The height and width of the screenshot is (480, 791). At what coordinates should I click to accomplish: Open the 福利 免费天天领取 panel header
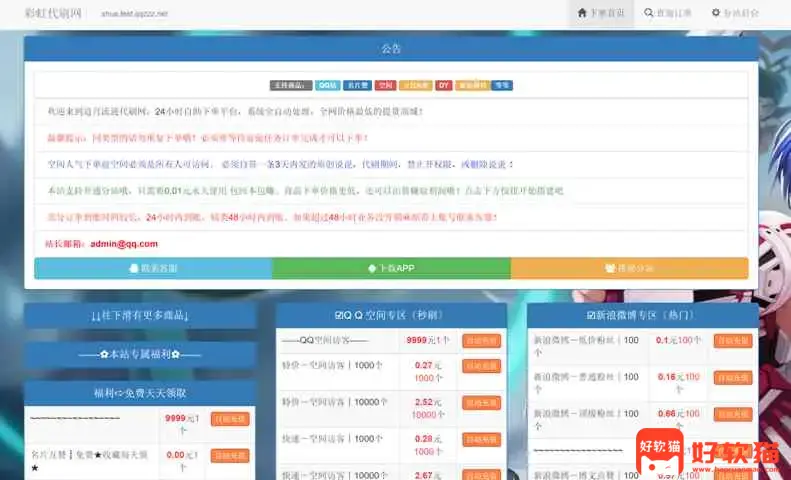click(x=140, y=393)
